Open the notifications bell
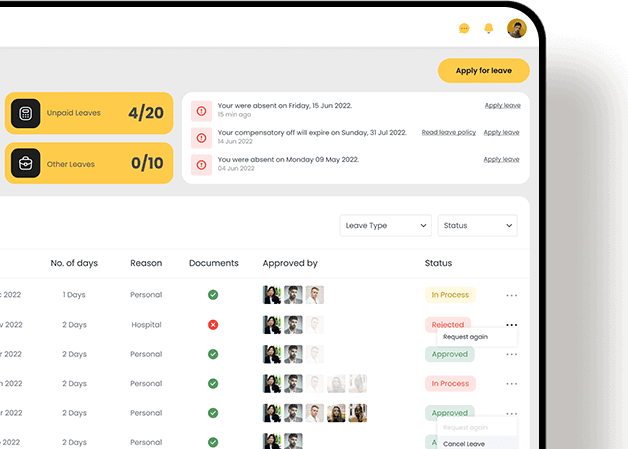628x449 pixels. [489, 29]
